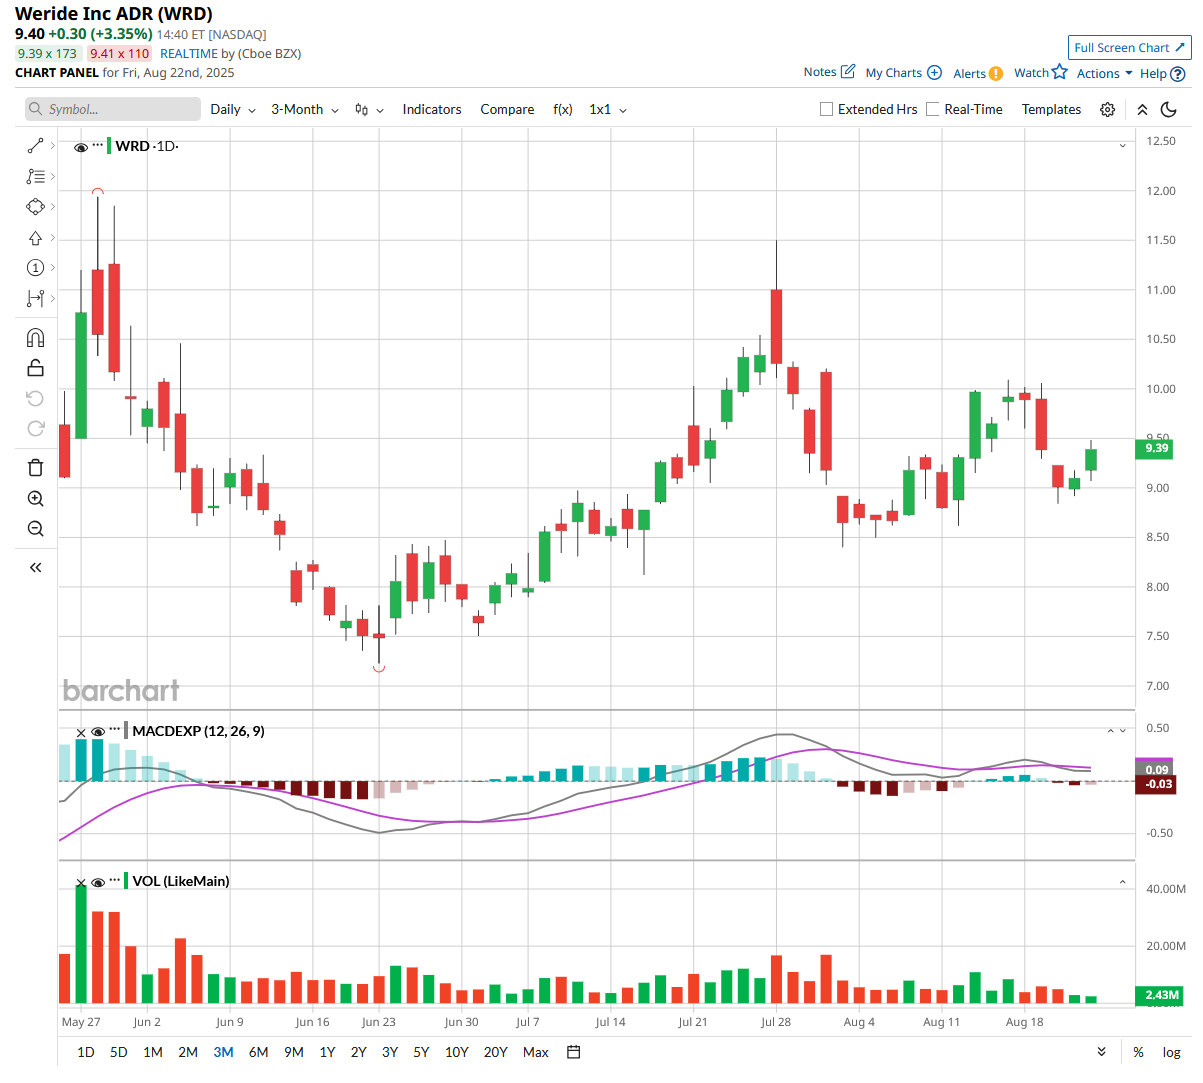Open chart settings gear
1203x1083 pixels.
pyautogui.click(x=1107, y=110)
